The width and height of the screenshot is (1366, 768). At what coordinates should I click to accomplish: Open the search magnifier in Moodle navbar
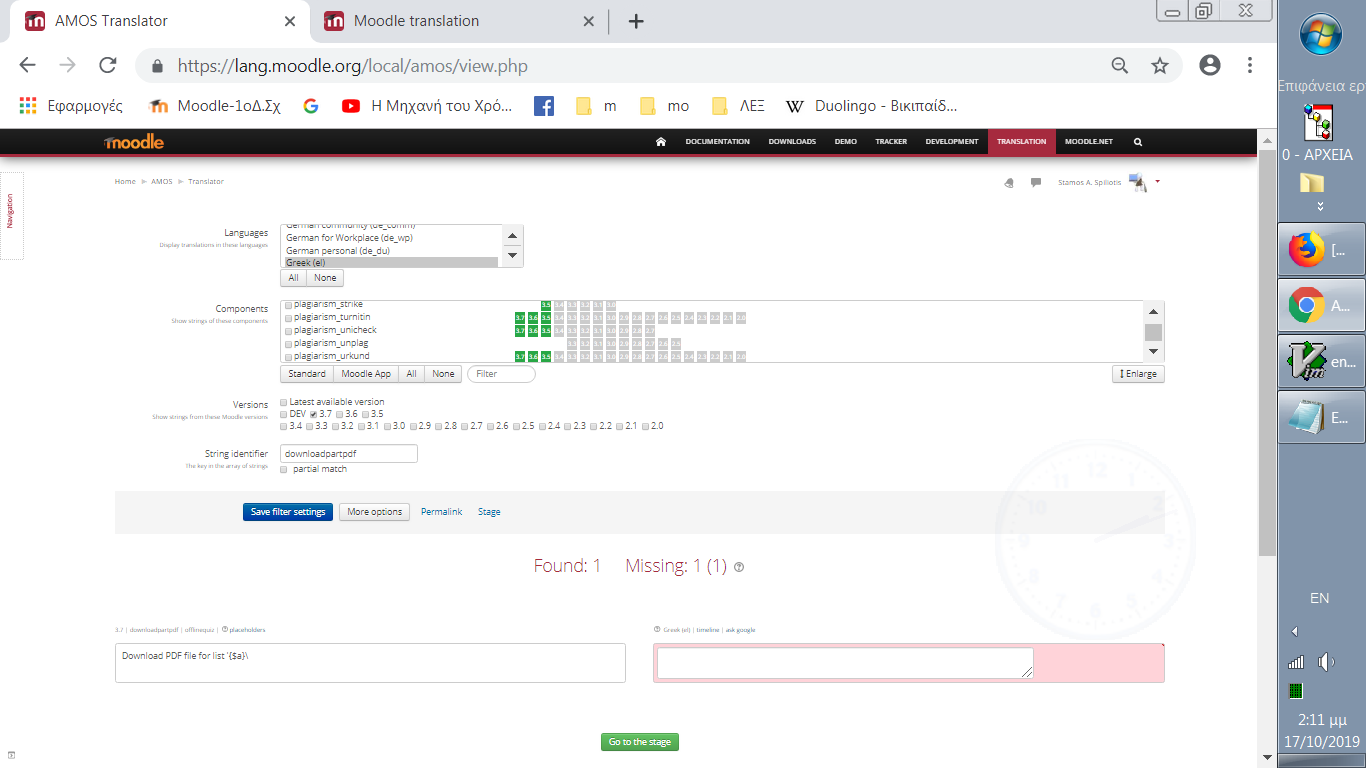(1138, 142)
